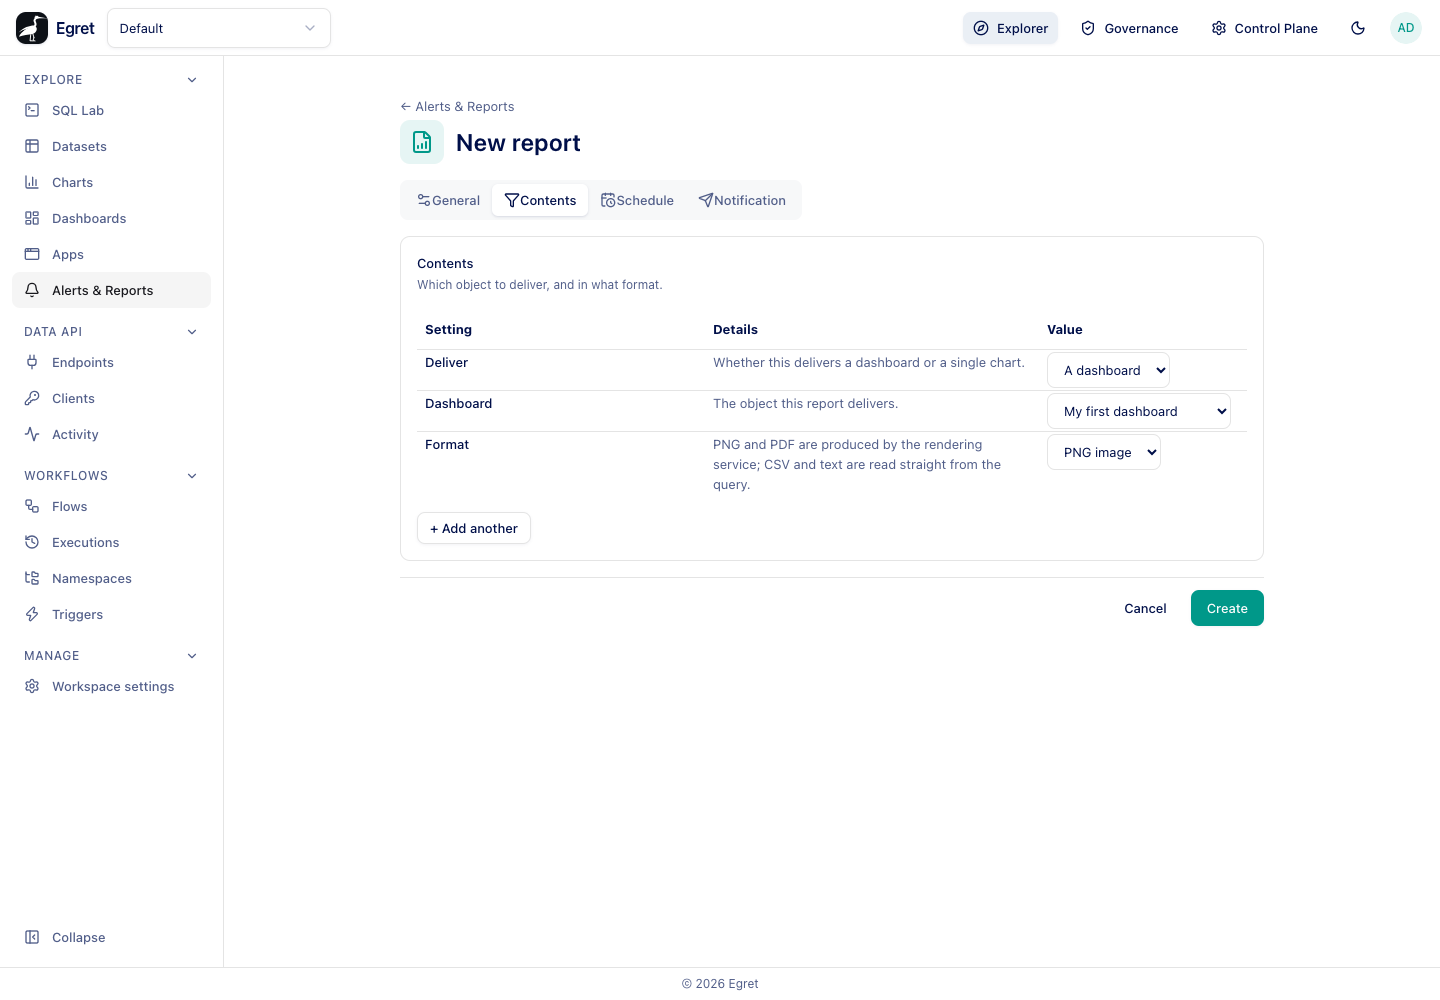
Task: Click the 'New report' page heading
Action: coord(518,143)
